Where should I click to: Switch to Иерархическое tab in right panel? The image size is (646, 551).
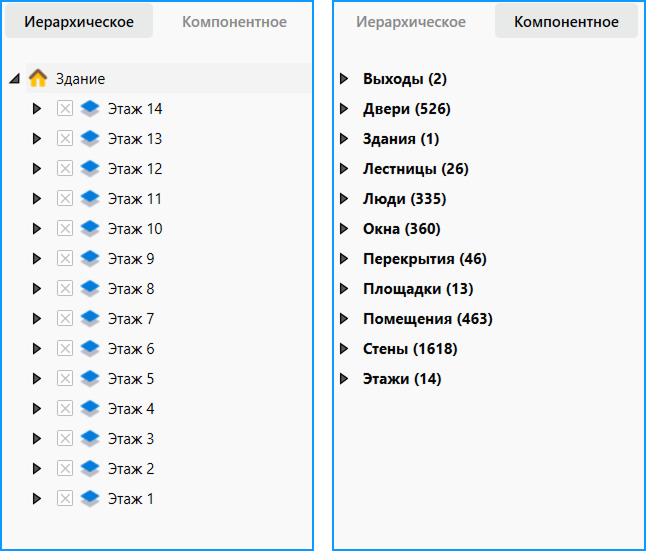(x=411, y=22)
